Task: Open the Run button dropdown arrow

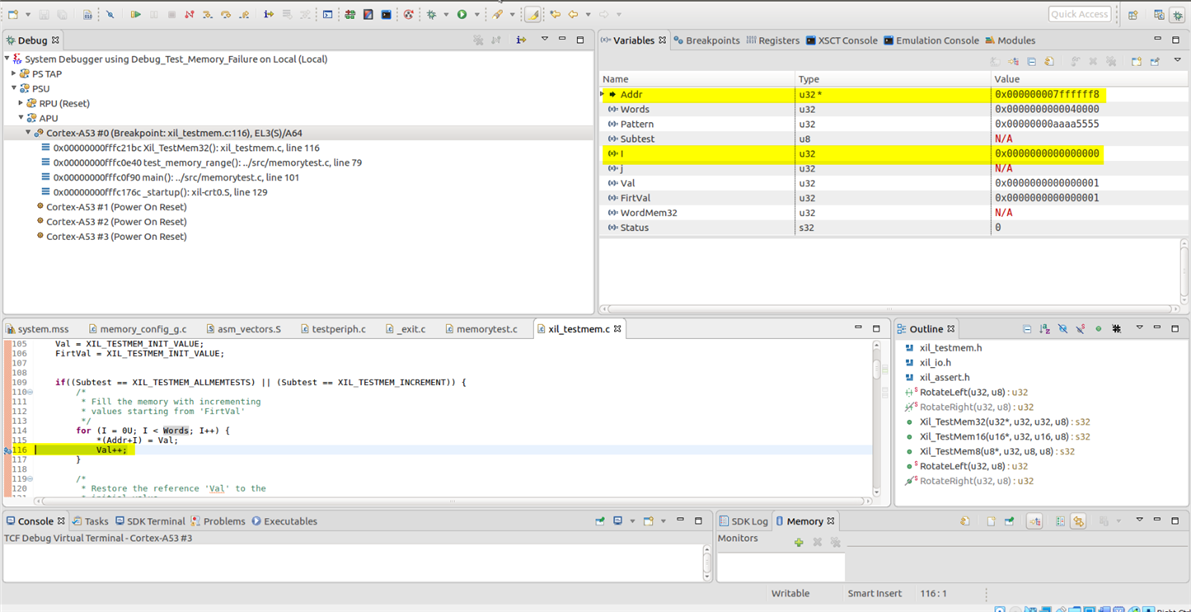Action: (x=475, y=15)
